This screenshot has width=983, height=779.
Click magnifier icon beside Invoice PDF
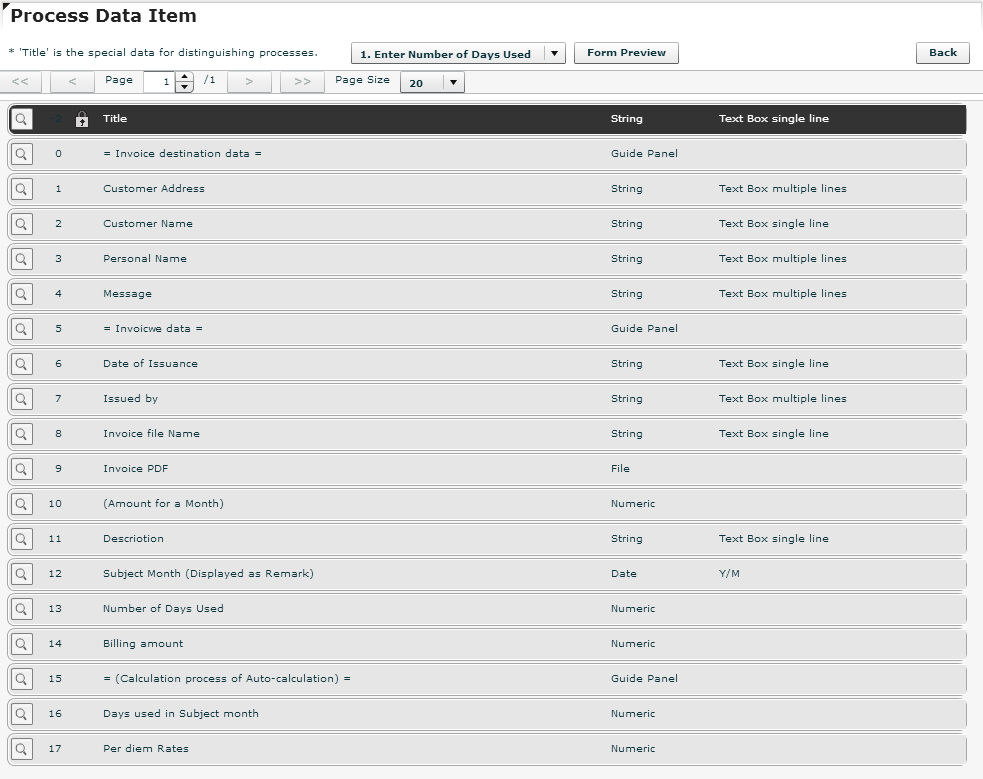[x=21, y=469]
